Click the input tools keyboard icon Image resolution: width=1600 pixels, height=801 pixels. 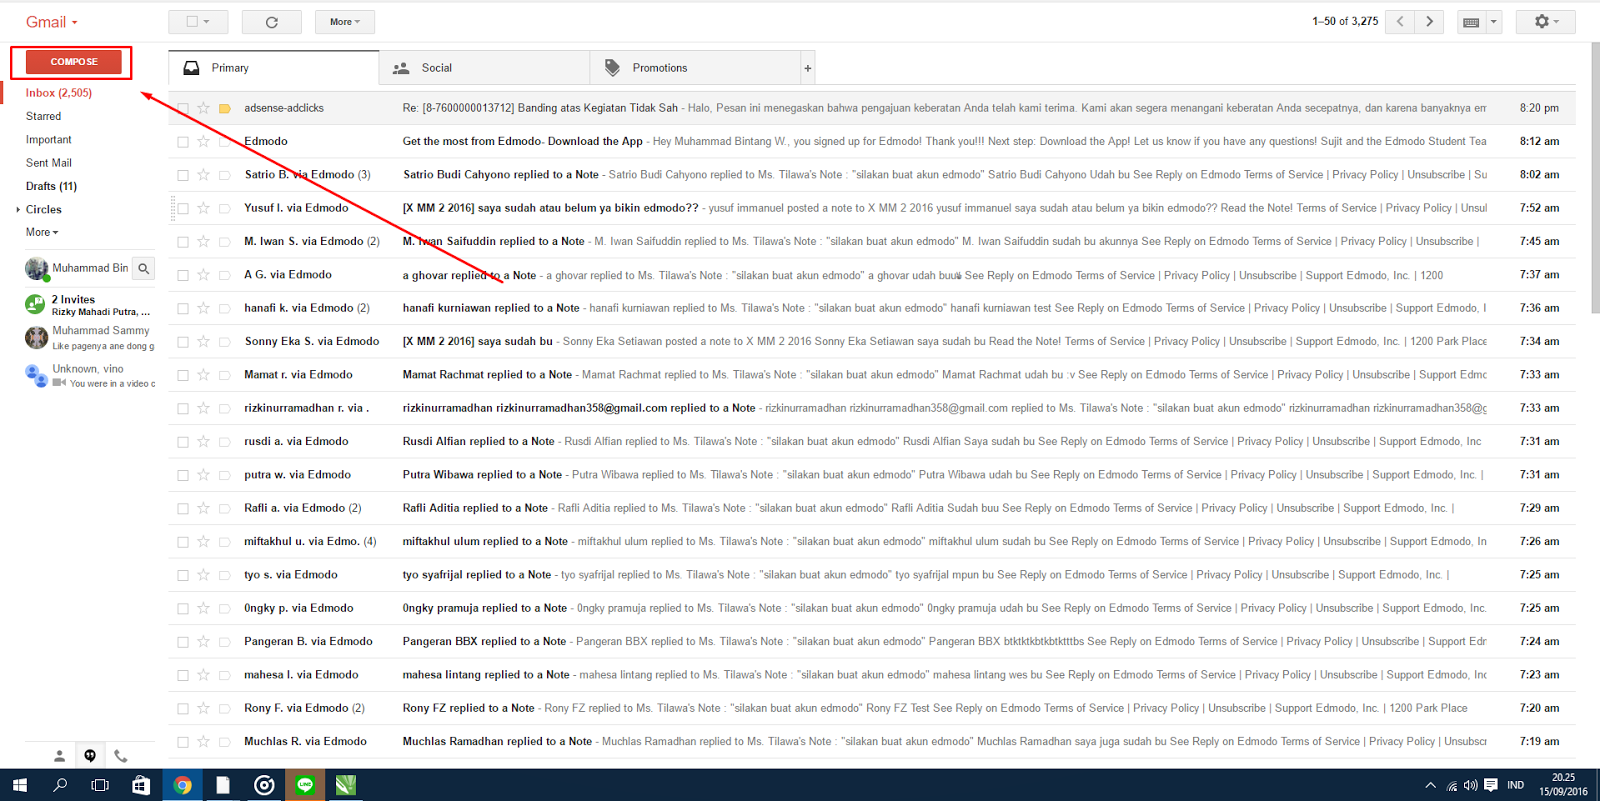tap(1470, 22)
